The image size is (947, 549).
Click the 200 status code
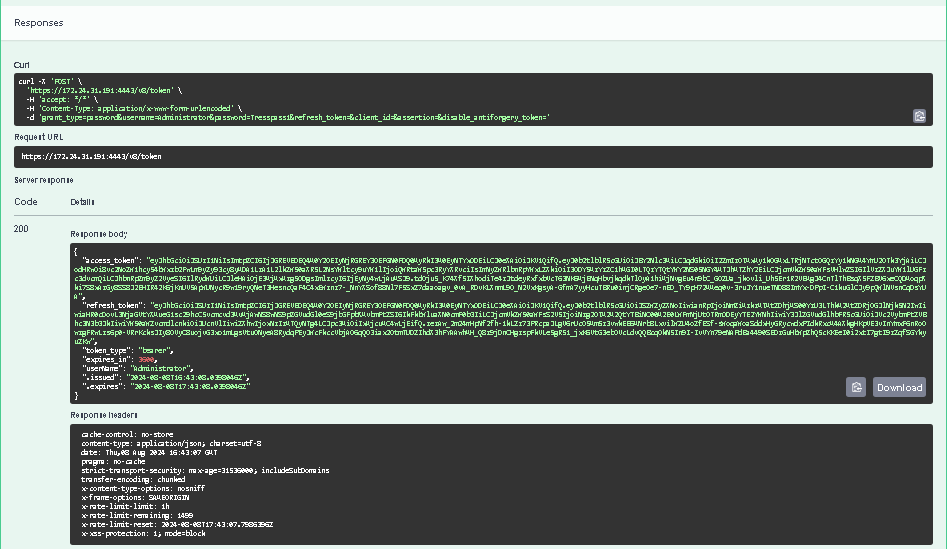21,229
